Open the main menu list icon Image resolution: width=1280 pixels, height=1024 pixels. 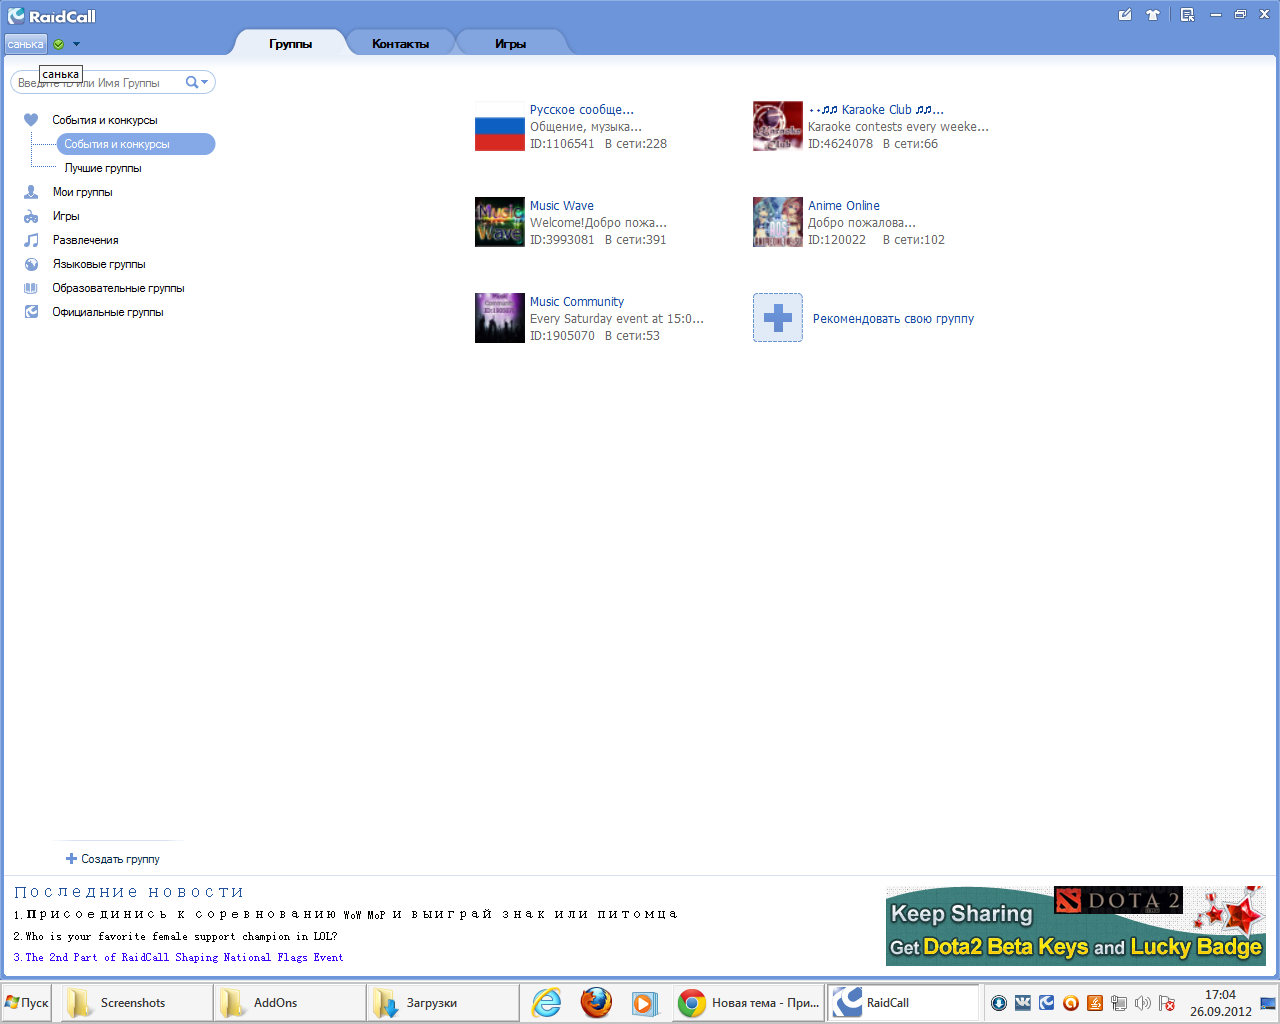click(1187, 15)
